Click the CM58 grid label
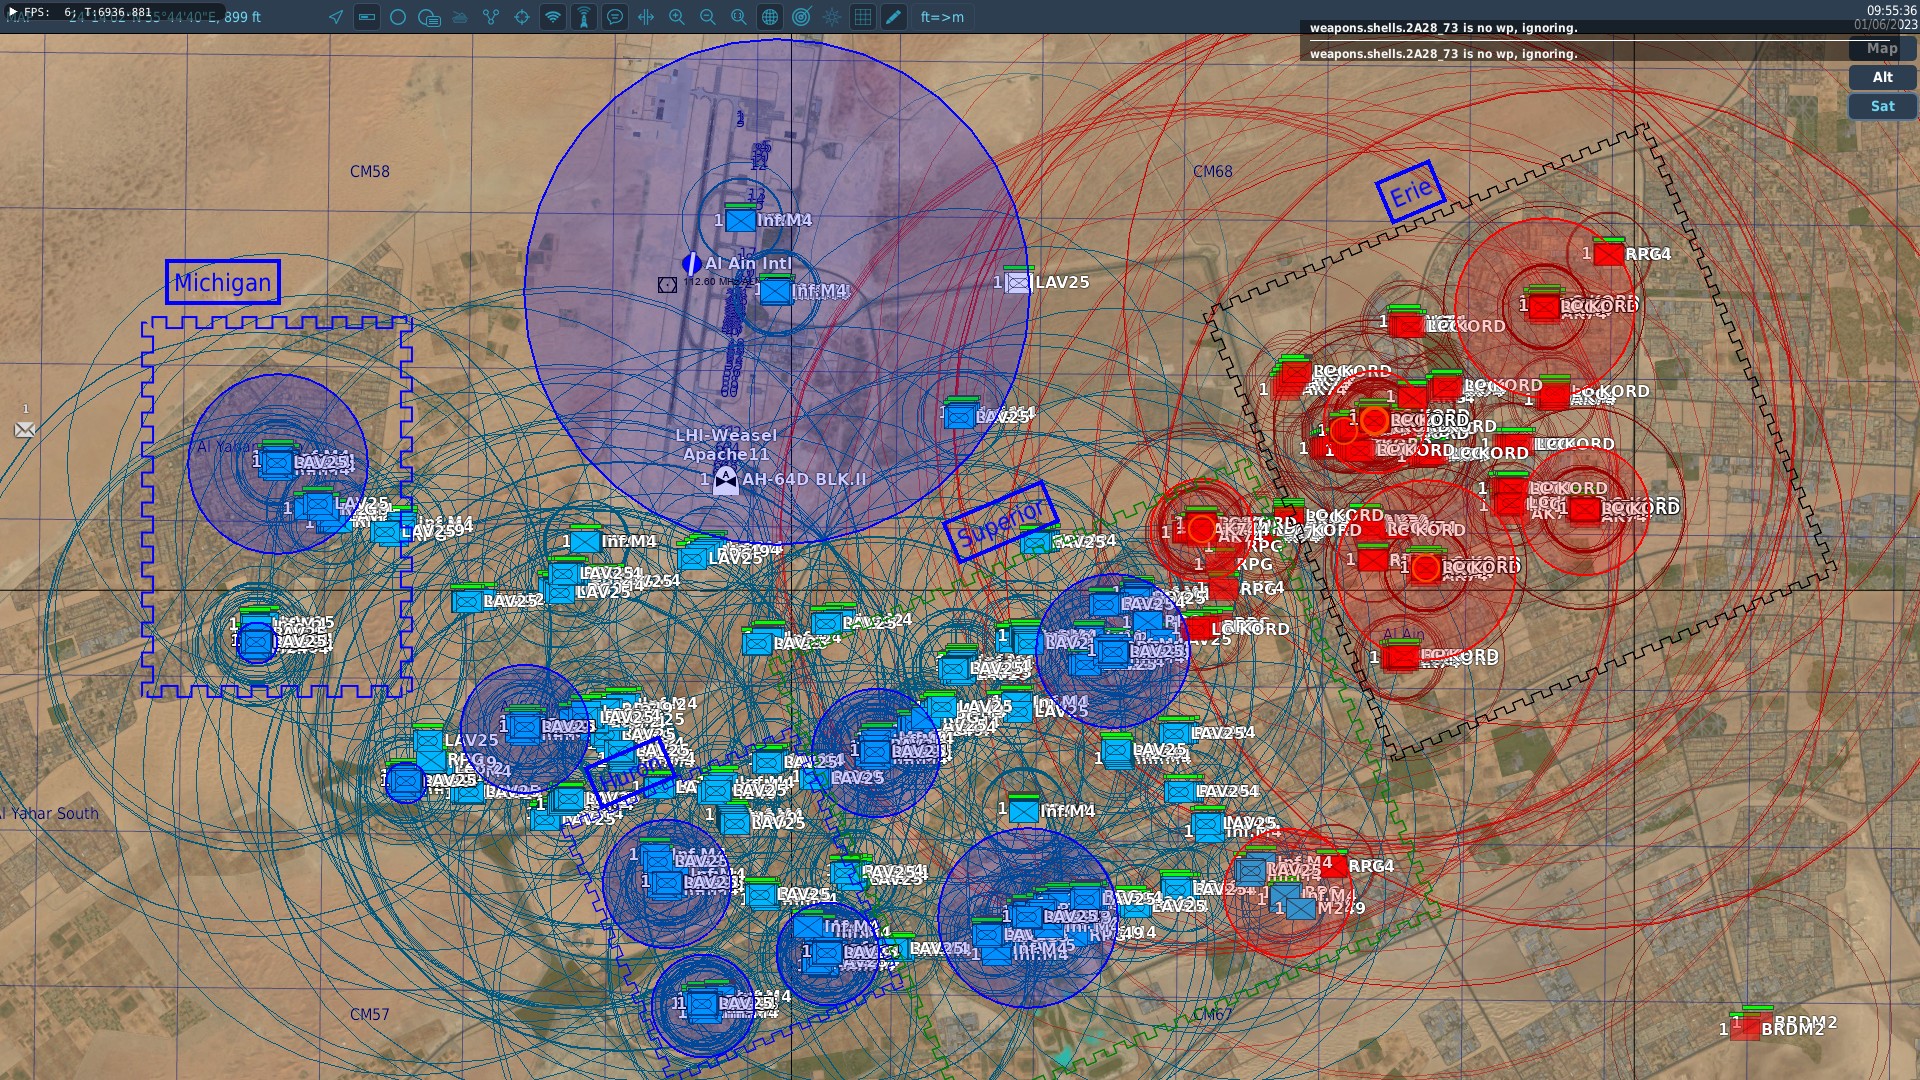1920x1080 pixels. click(370, 171)
